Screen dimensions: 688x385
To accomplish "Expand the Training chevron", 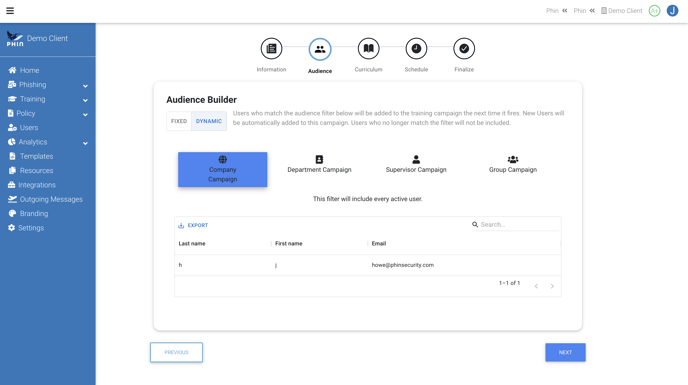I will click(x=85, y=101).
